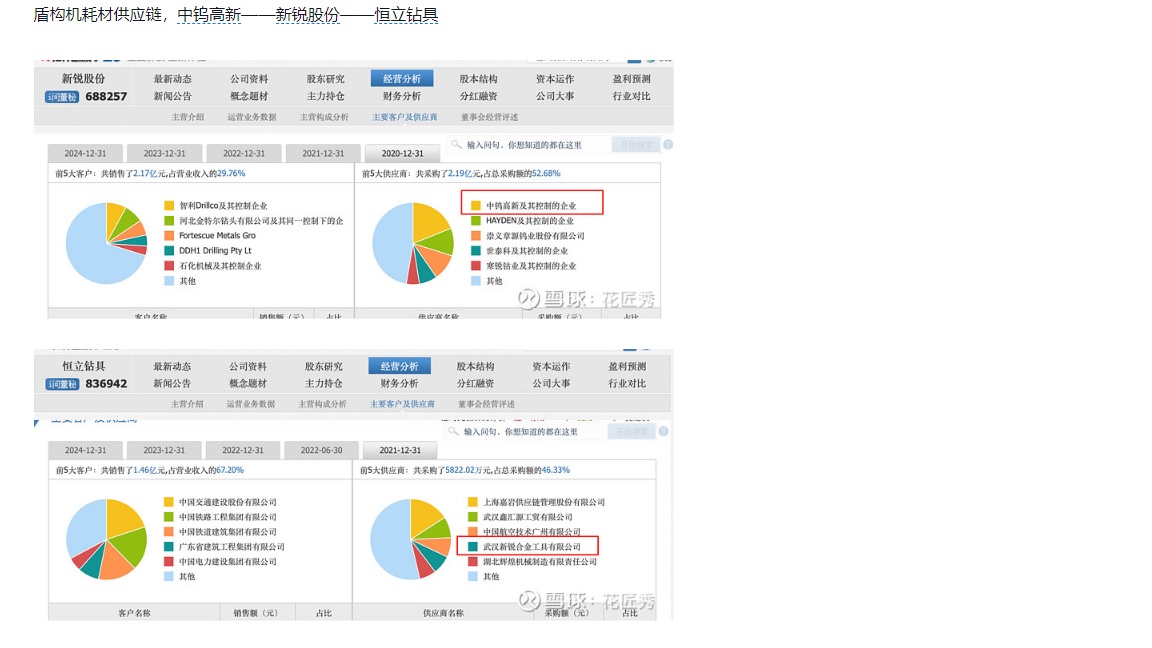Select yellow legend swatch for 中钨高新及其控制的企业
This screenshot has height=648, width=1152.
pos(475,206)
